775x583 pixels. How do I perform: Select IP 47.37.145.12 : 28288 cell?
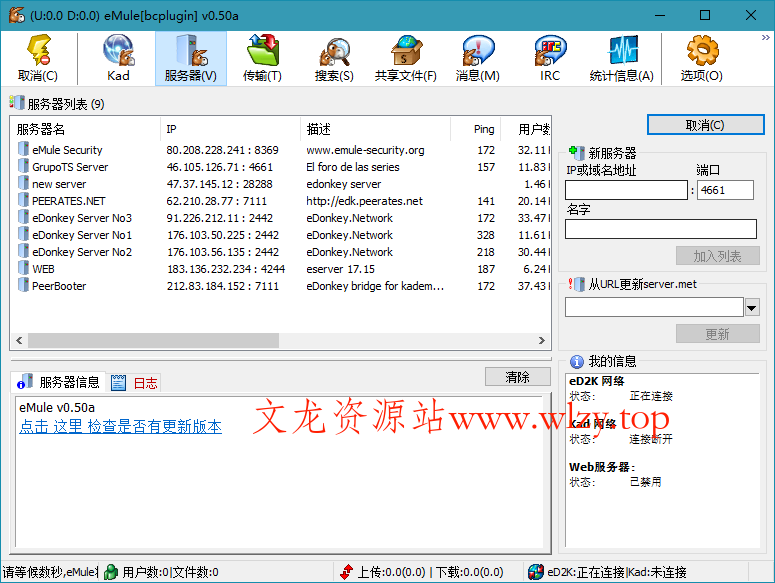coord(219,184)
